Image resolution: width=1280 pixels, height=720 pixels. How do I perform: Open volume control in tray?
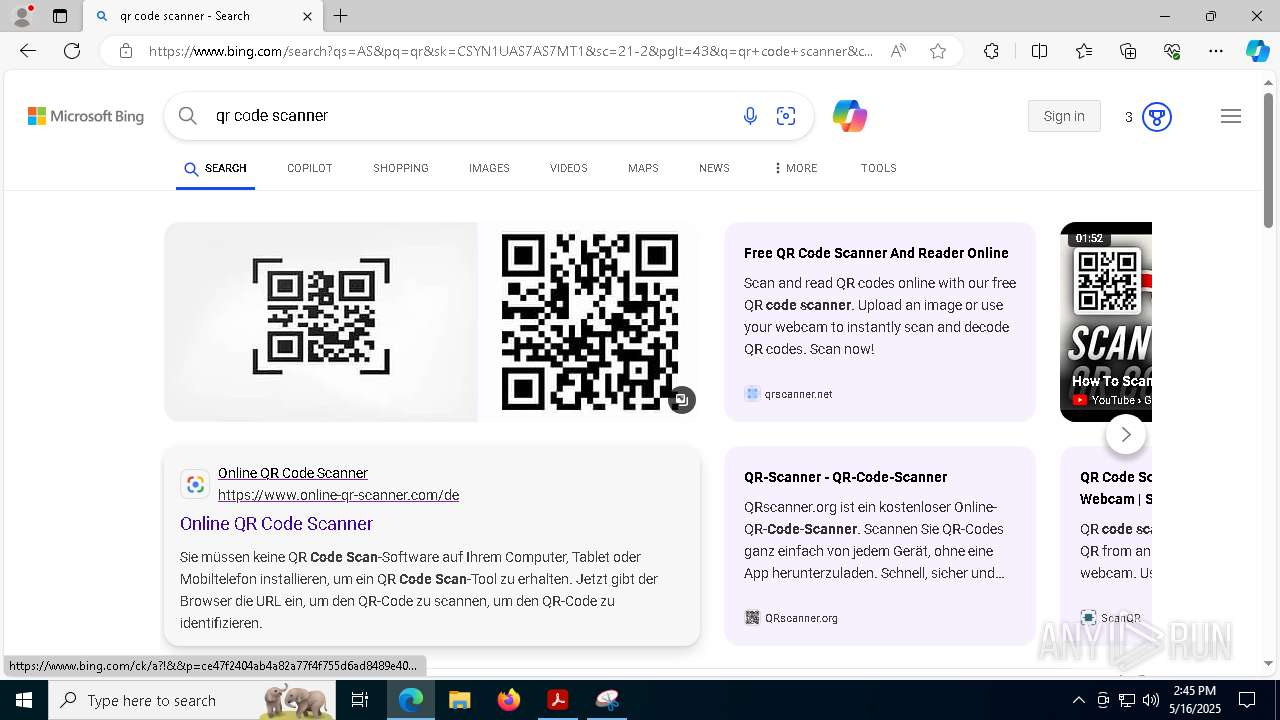(x=1151, y=700)
